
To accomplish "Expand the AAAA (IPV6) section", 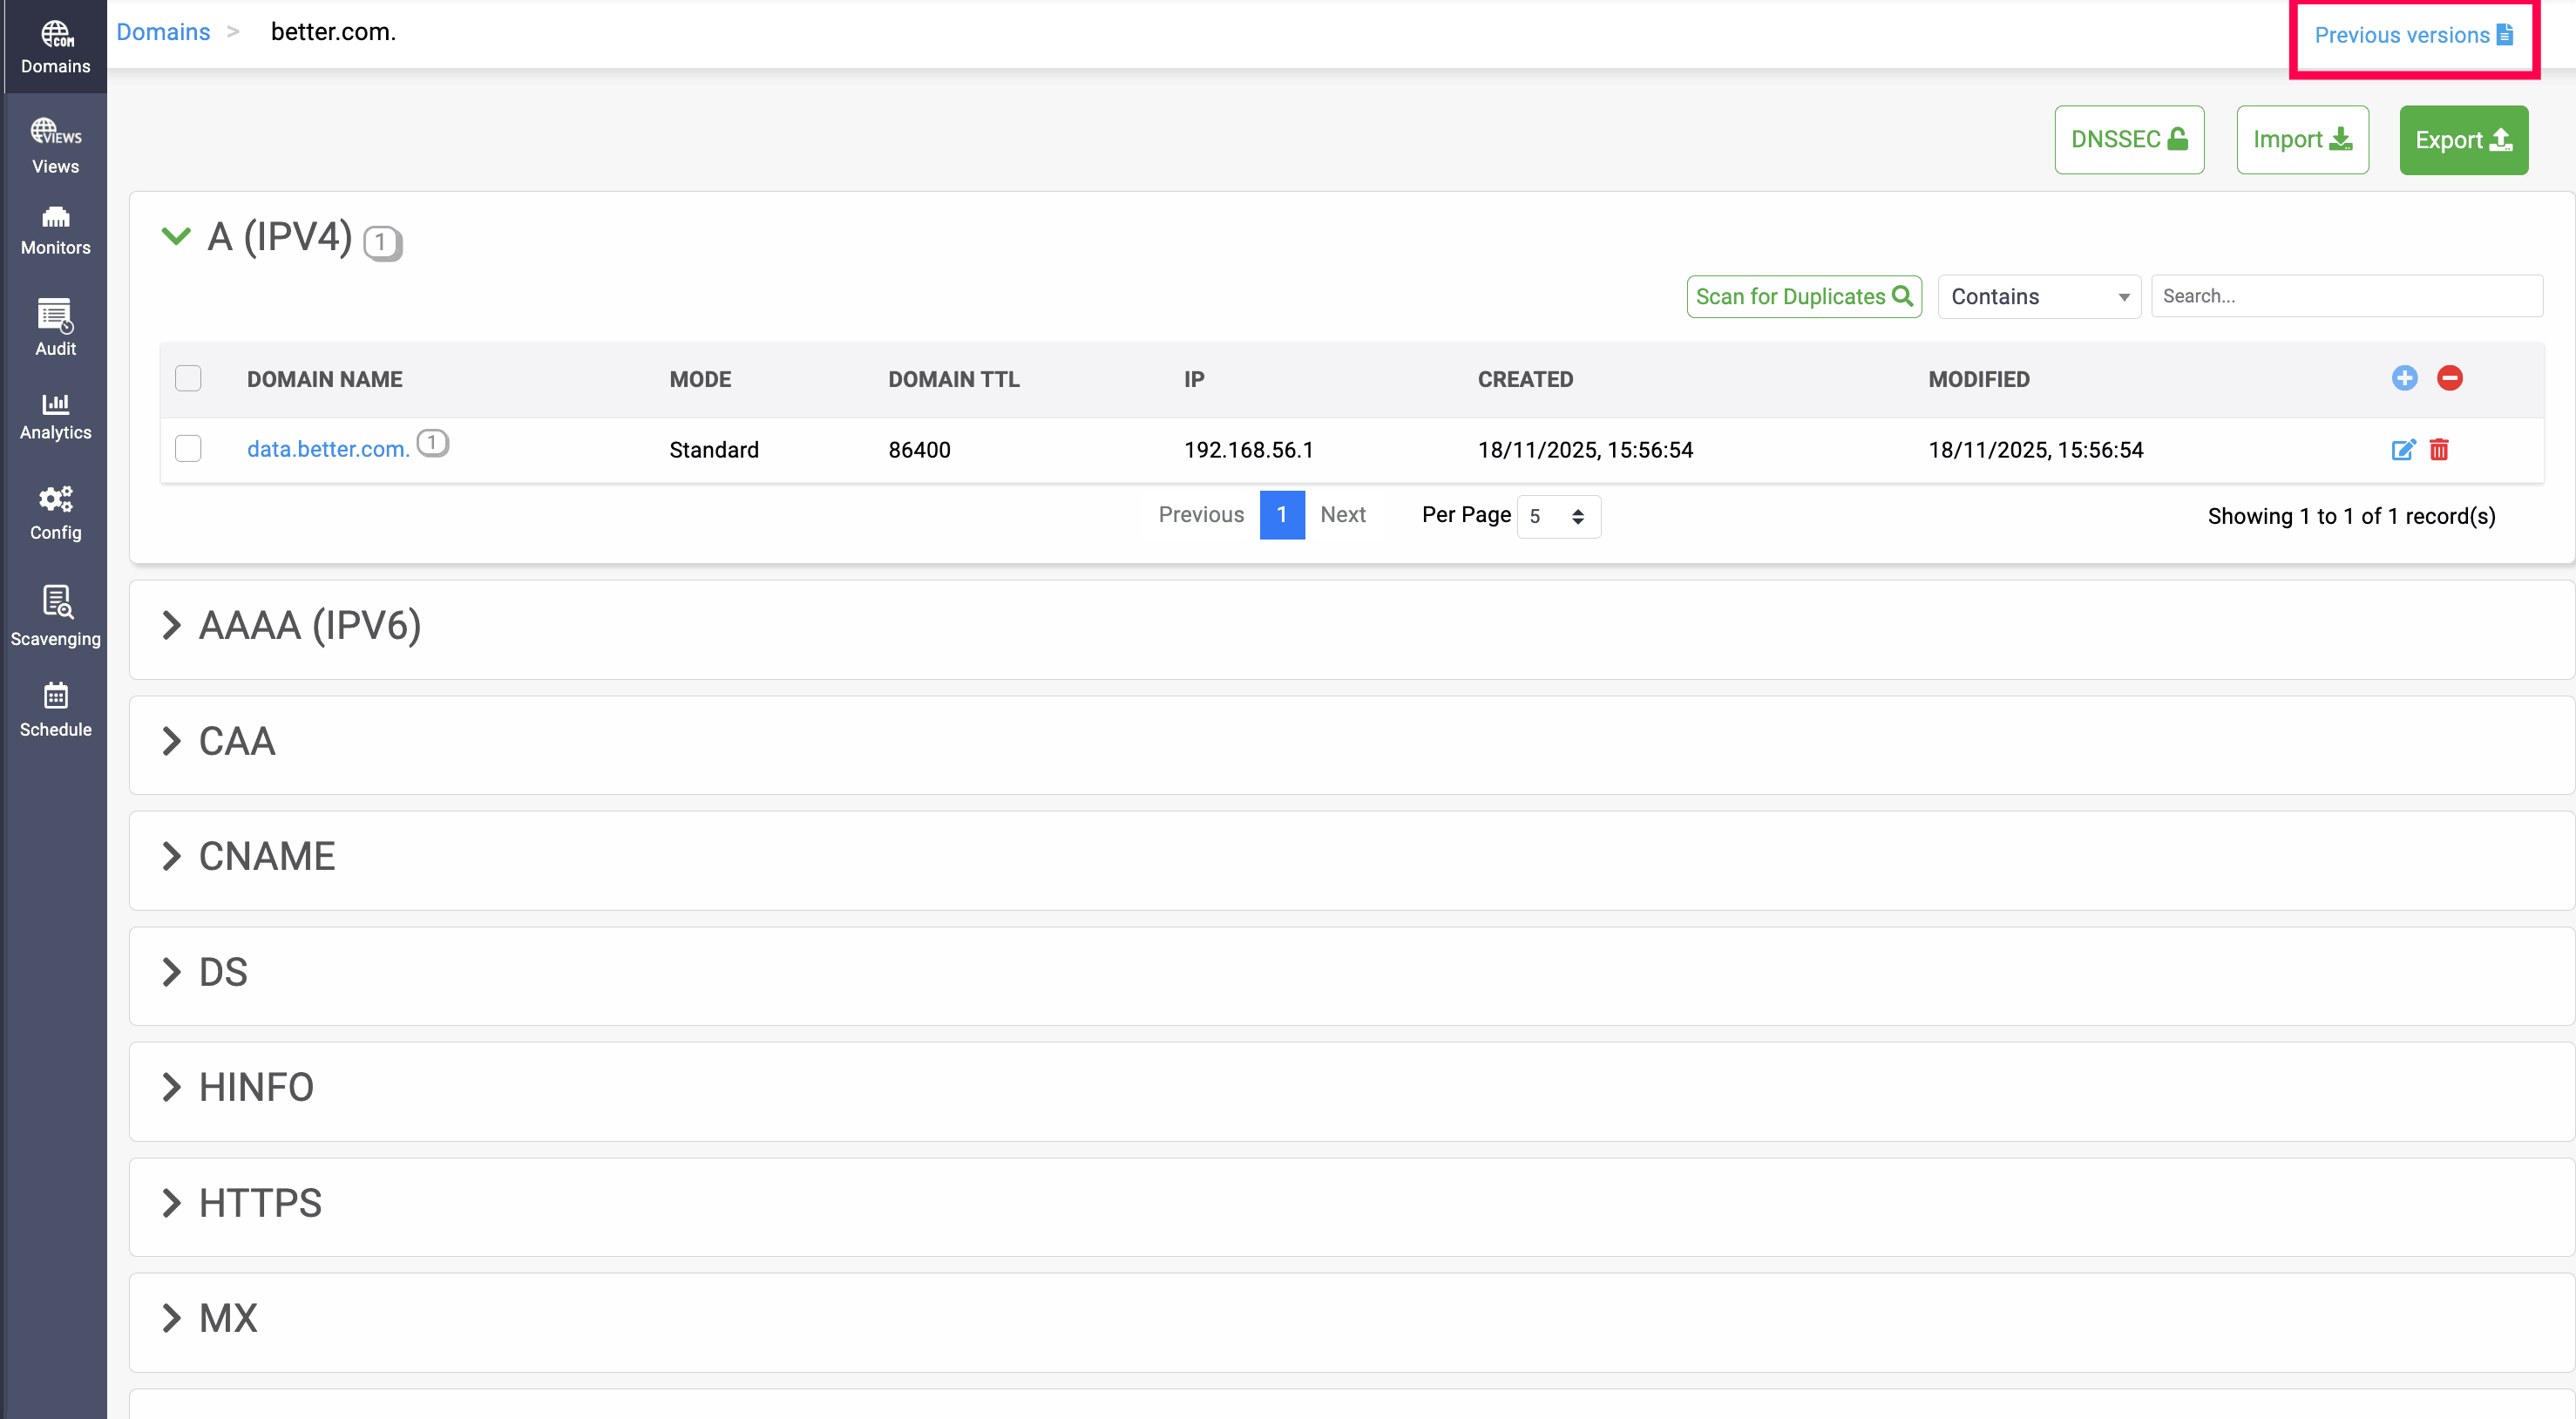I will click(x=172, y=625).
